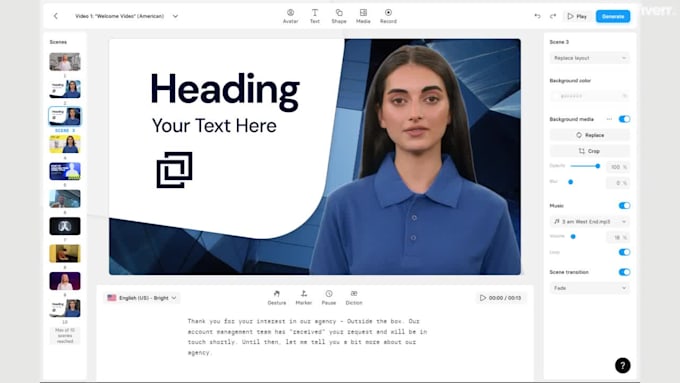Open the Fade transition dropdown
680x383 pixels.
(590, 288)
